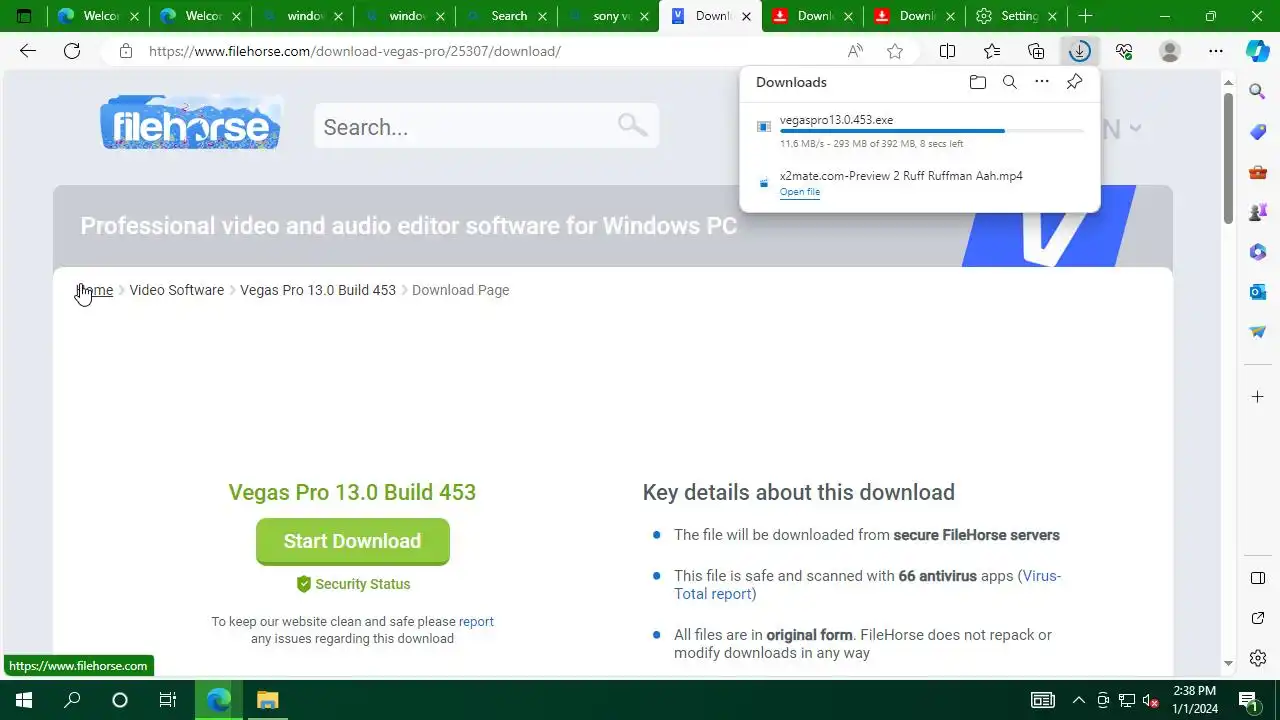
Task: Click the address bar URL
Action: click(355, 51)
